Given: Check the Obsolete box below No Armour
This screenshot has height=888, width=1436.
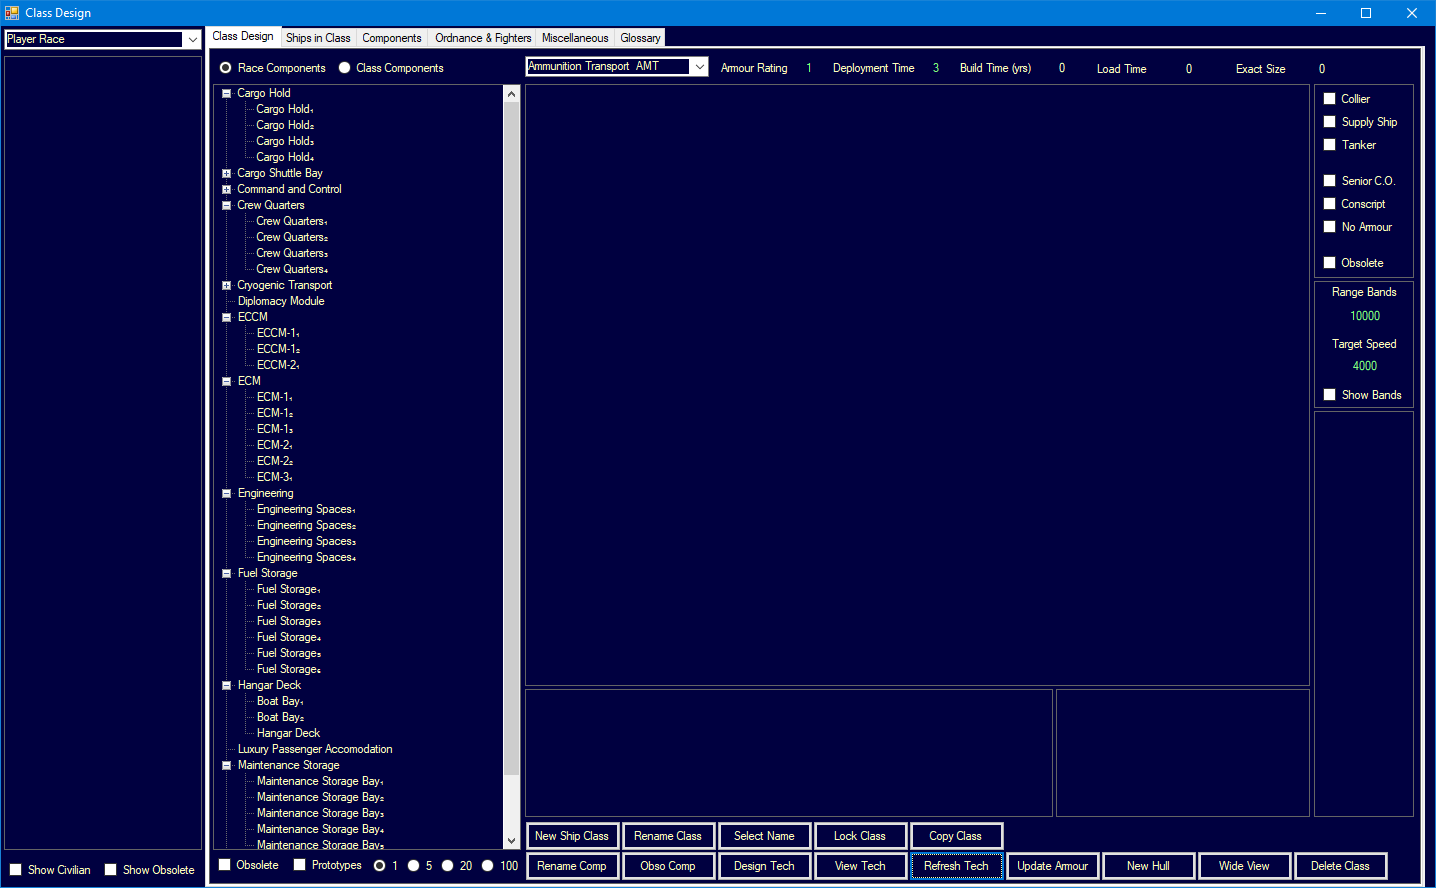Looking at the screenshot, I should tap(1330, 263).
